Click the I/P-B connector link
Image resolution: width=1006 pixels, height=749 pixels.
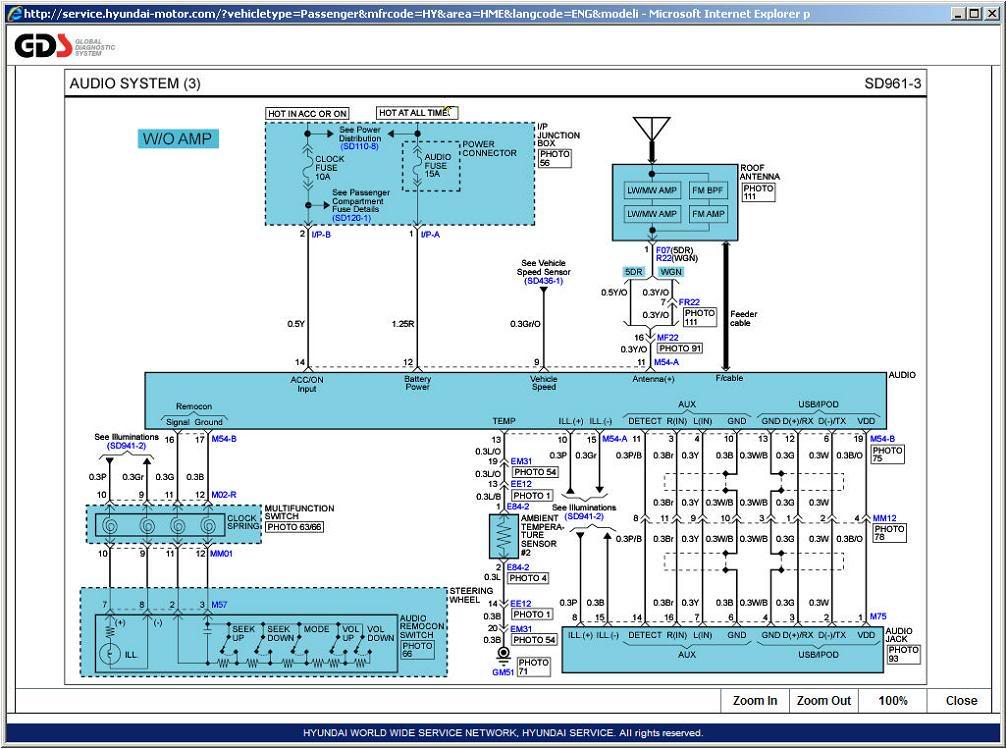pos(321,235)
